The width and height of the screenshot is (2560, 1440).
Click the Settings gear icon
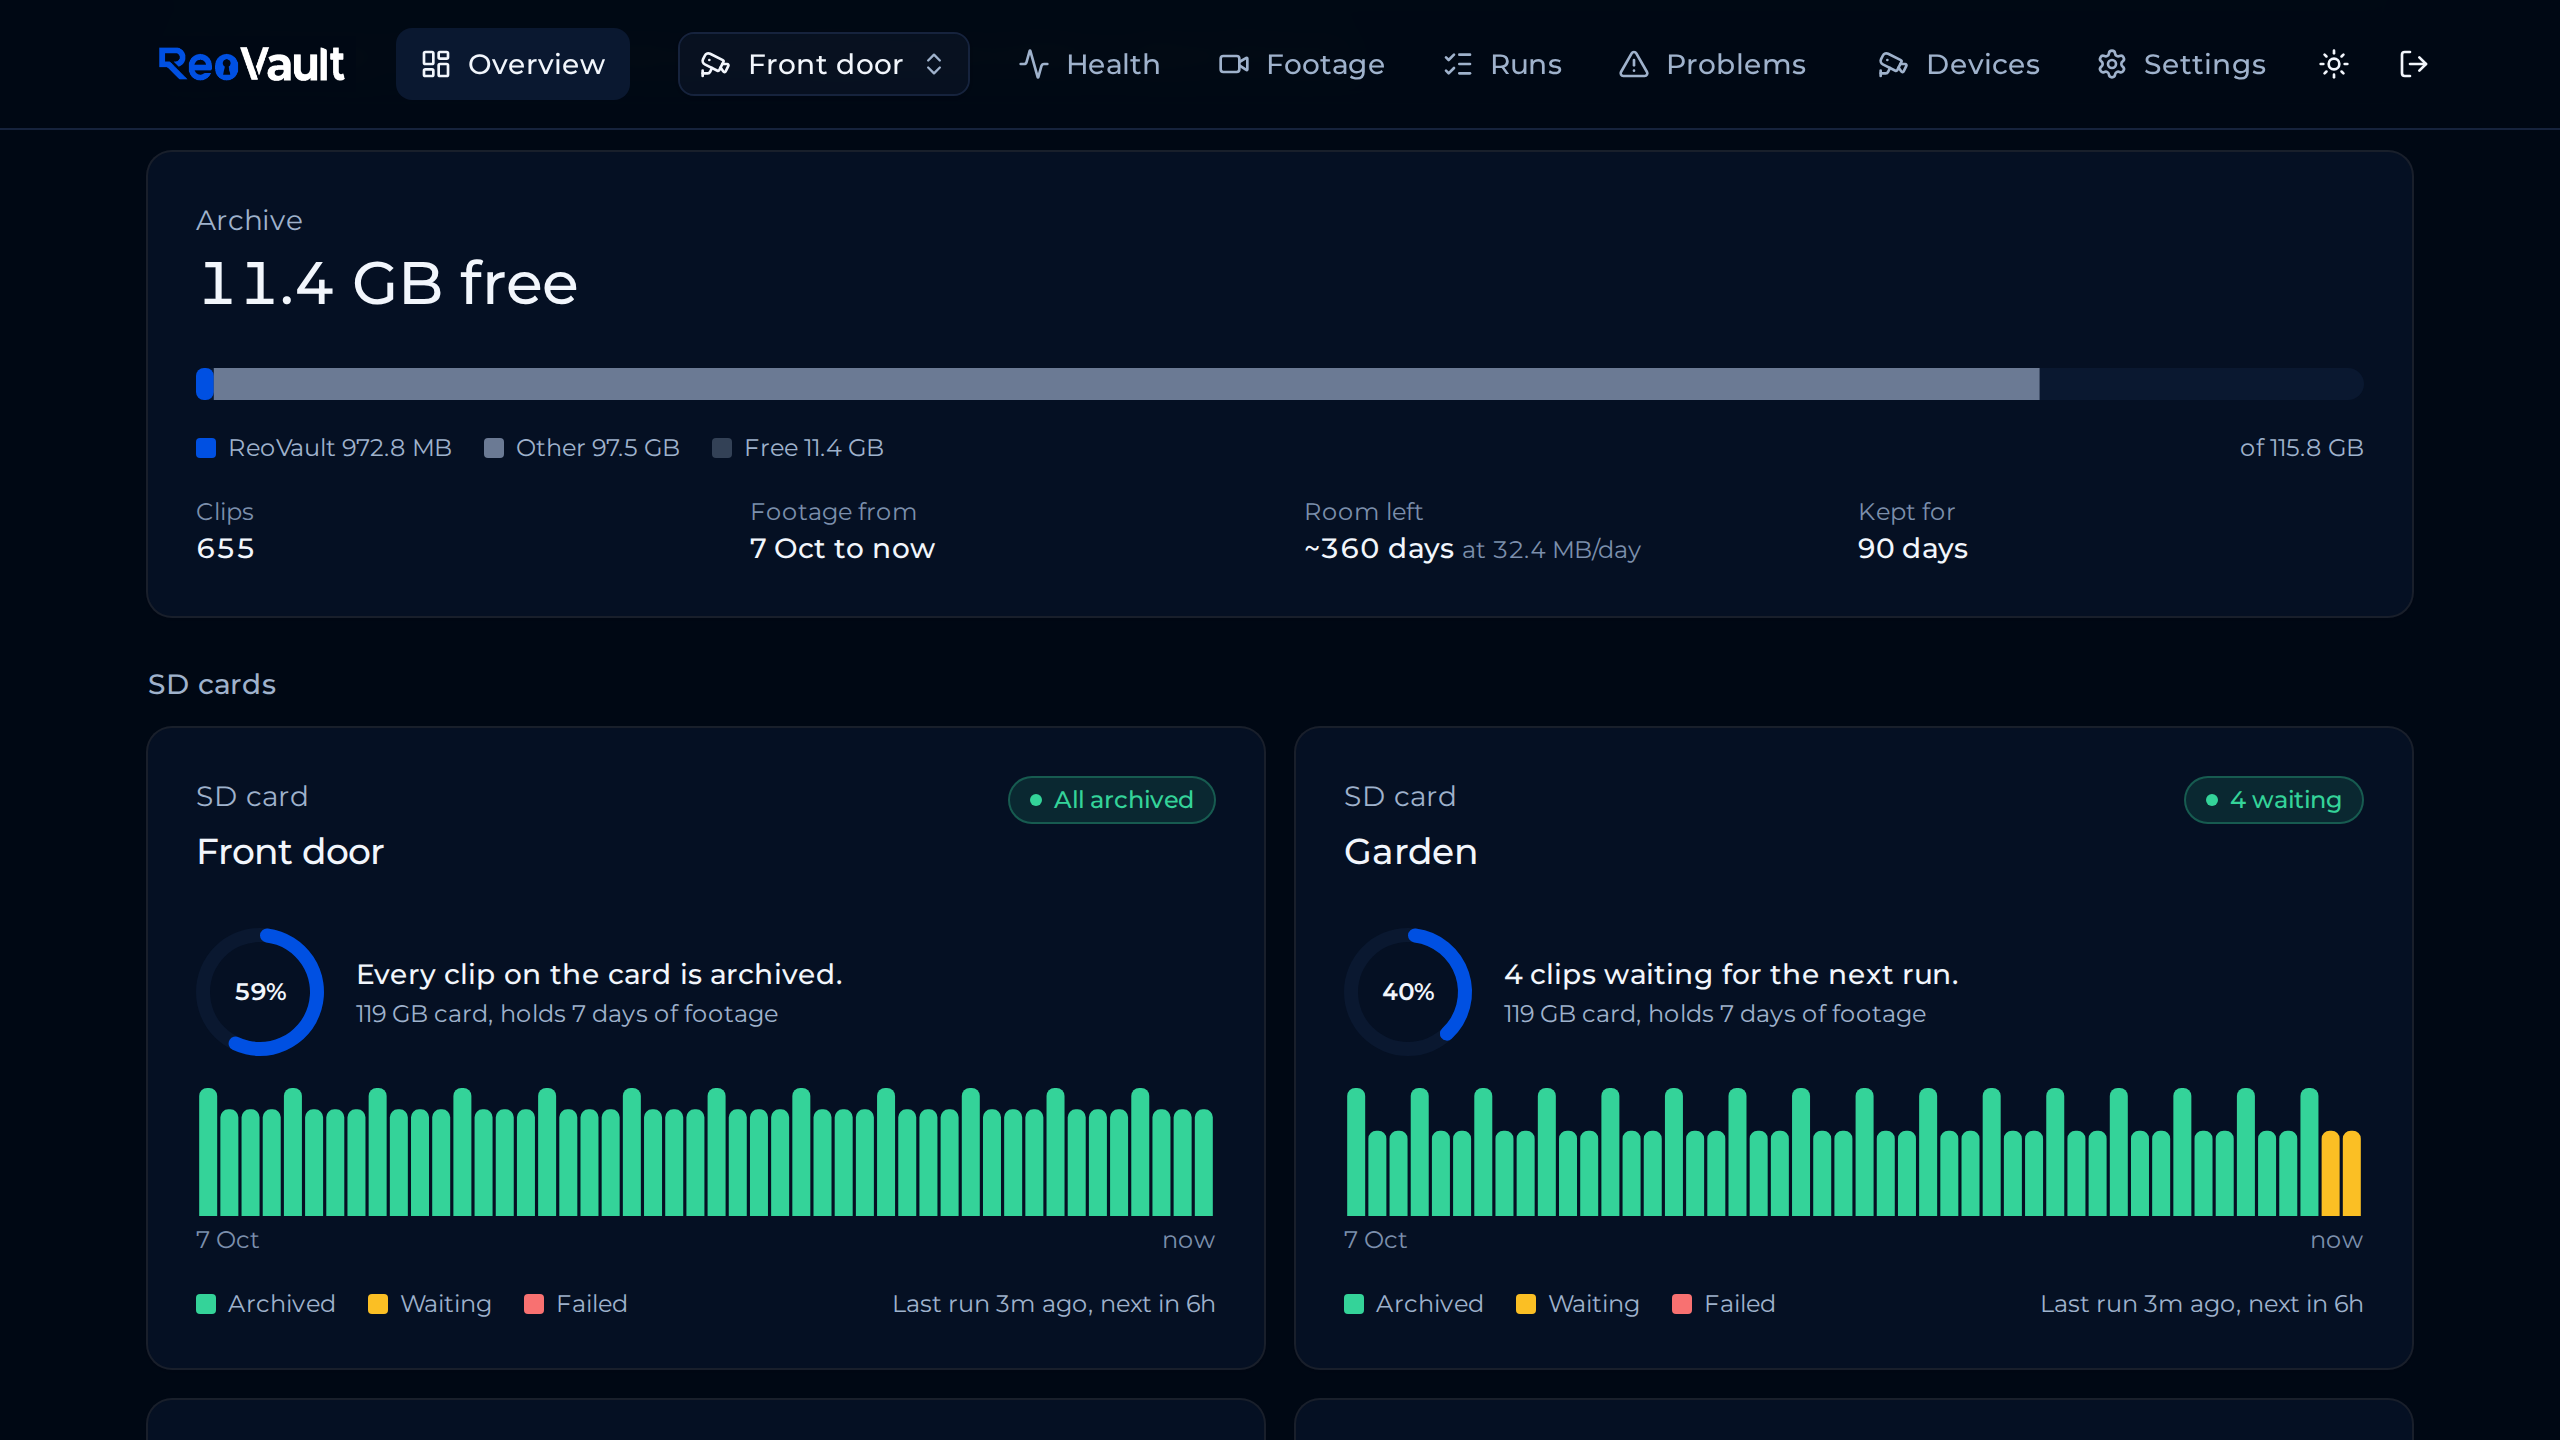pos(2111,64)
